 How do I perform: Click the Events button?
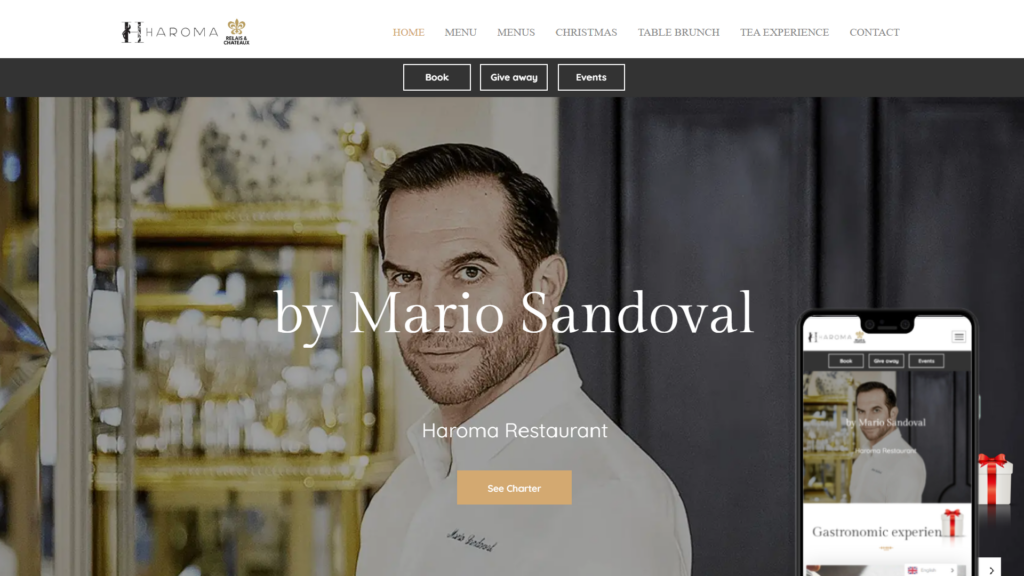click(x=591, y=77)
